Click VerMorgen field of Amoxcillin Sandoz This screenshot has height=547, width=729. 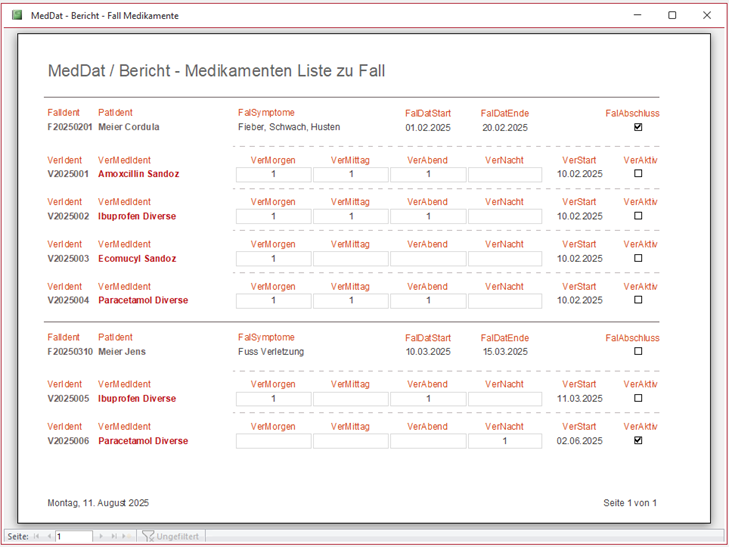click(273, 174)
